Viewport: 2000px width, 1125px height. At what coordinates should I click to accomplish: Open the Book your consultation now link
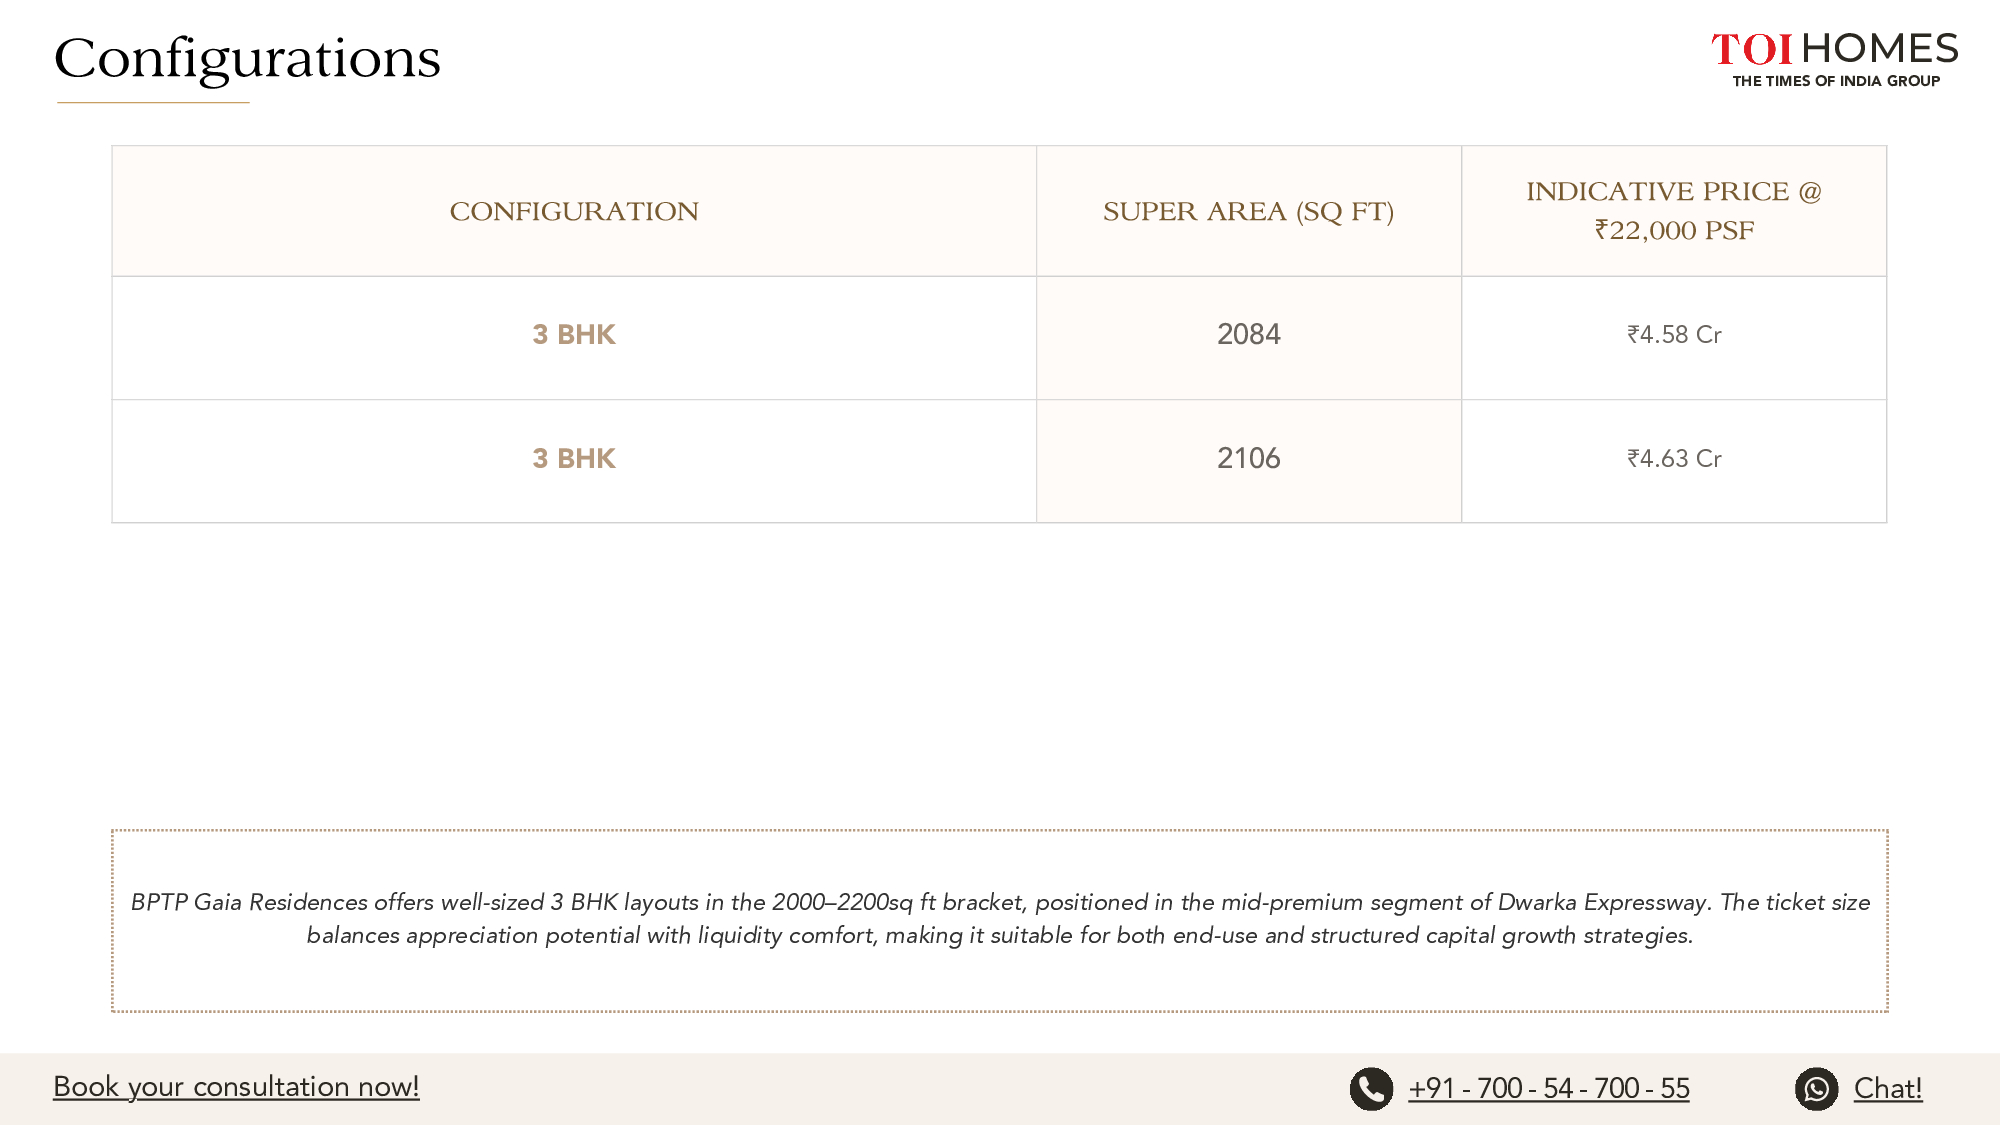236,1087
